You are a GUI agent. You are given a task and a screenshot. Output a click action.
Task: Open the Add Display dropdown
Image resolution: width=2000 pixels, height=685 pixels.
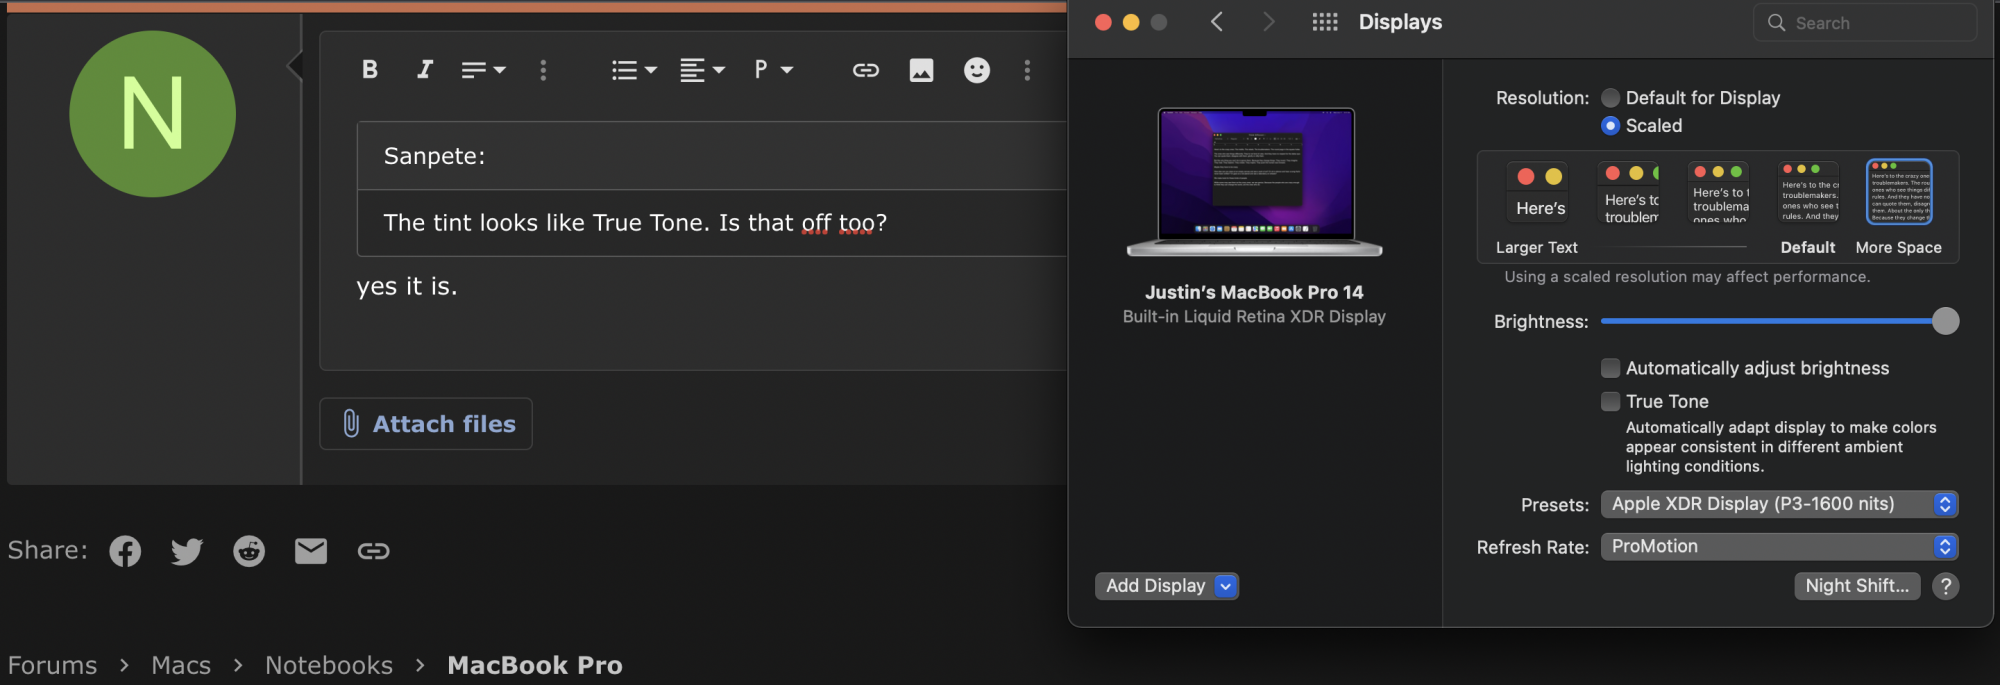point(1167,586)
